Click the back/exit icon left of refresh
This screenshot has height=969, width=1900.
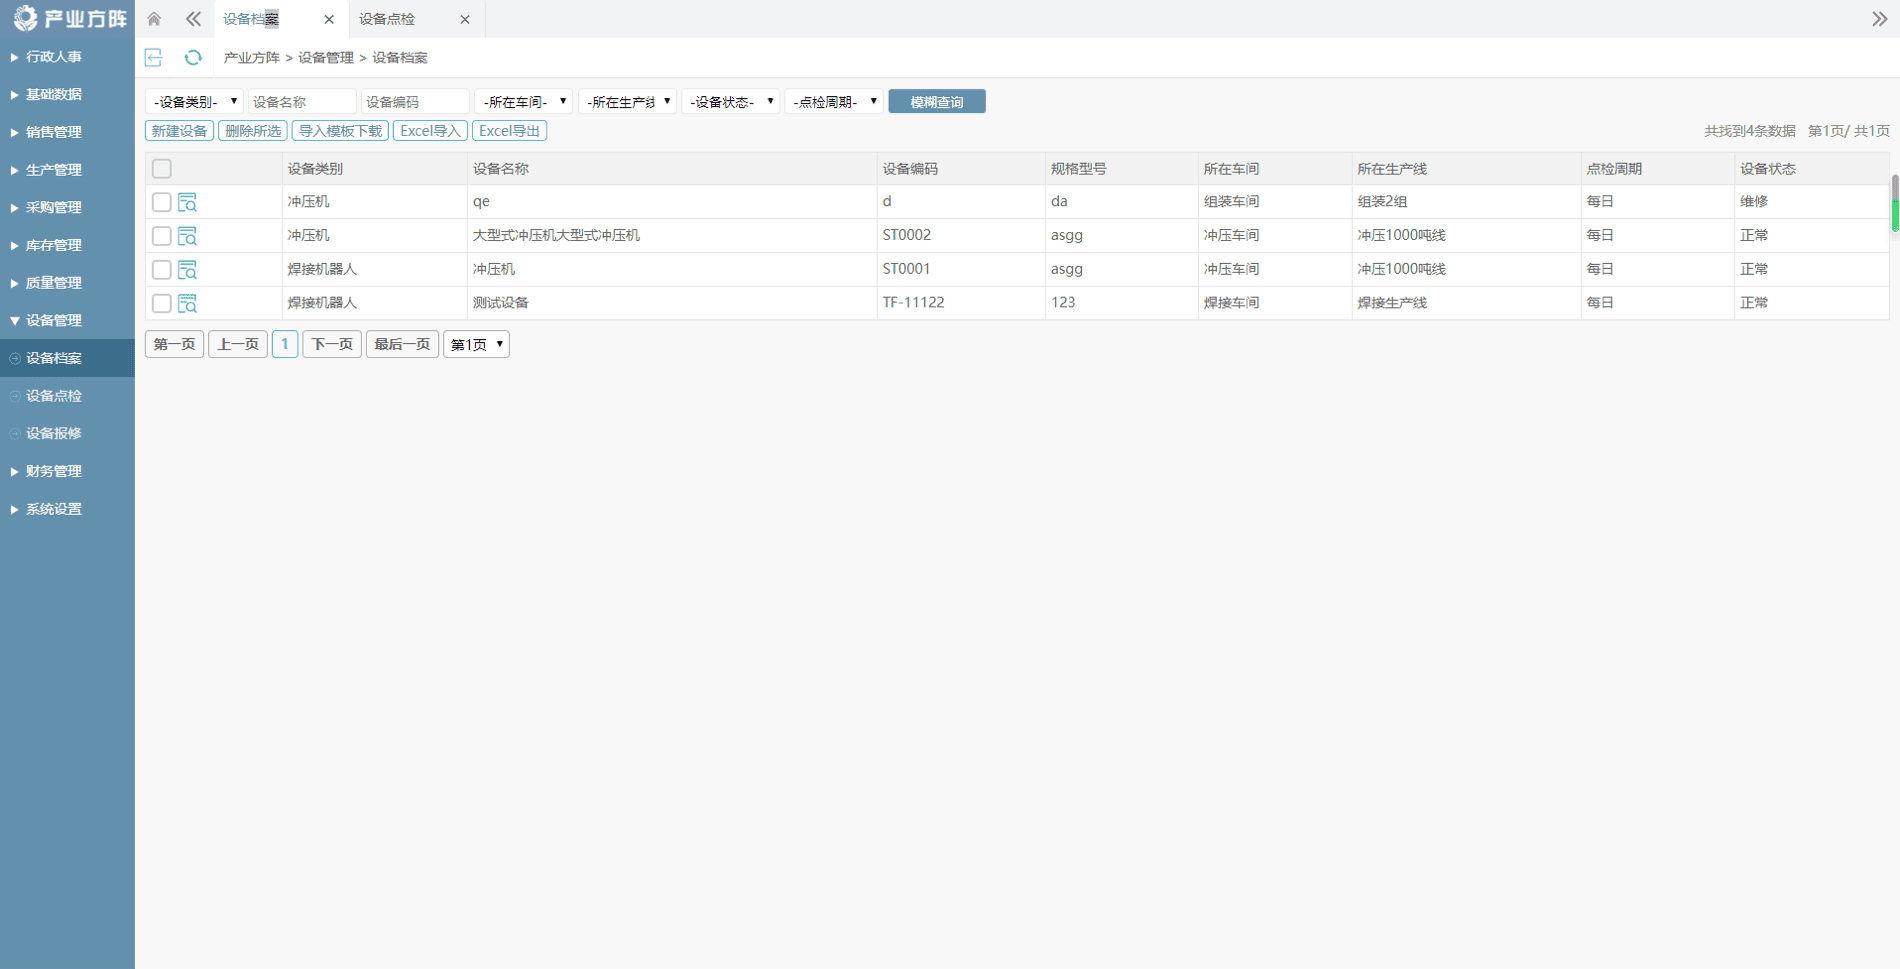[154, 58]
